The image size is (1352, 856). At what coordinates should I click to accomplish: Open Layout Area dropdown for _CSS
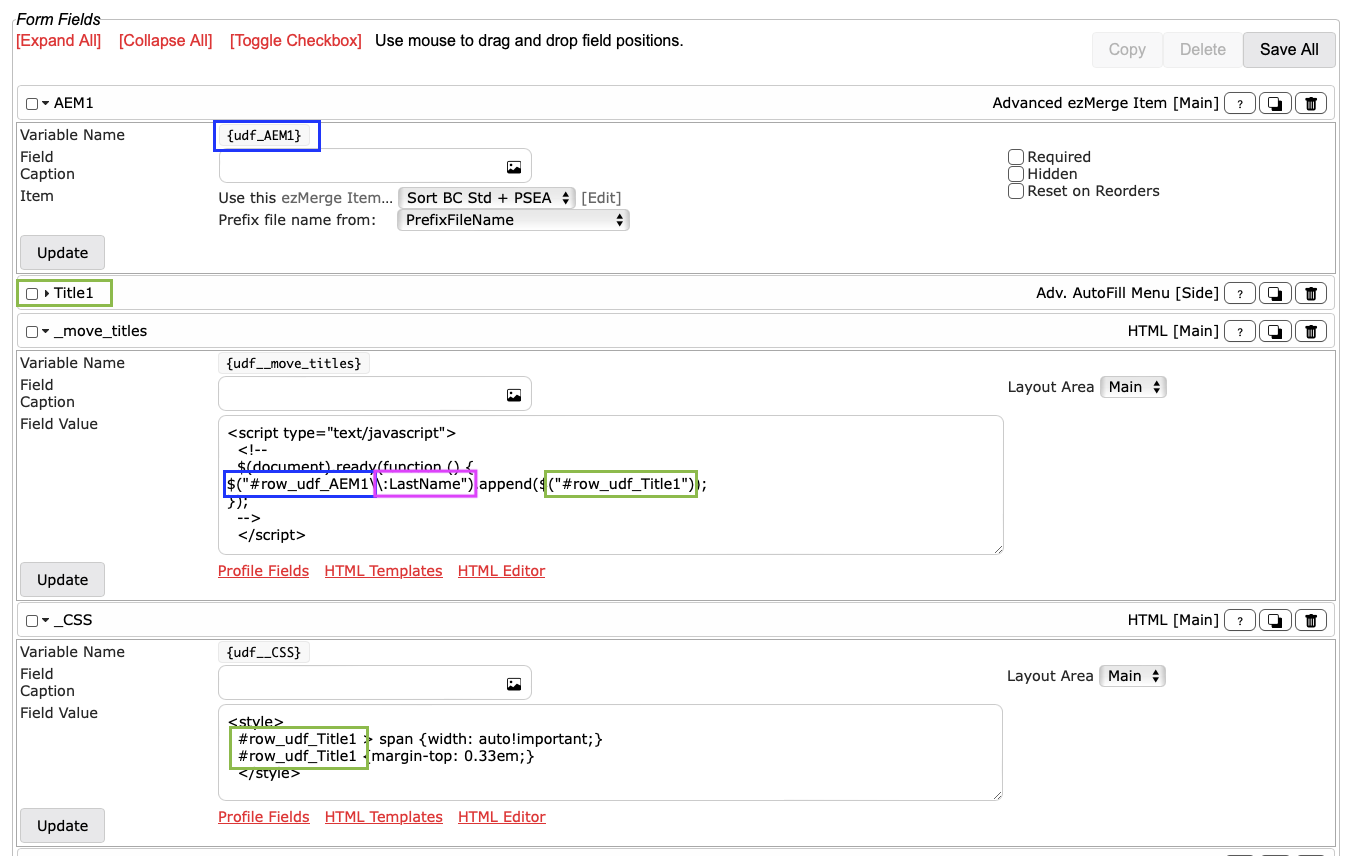click(x=1132, y=676)
